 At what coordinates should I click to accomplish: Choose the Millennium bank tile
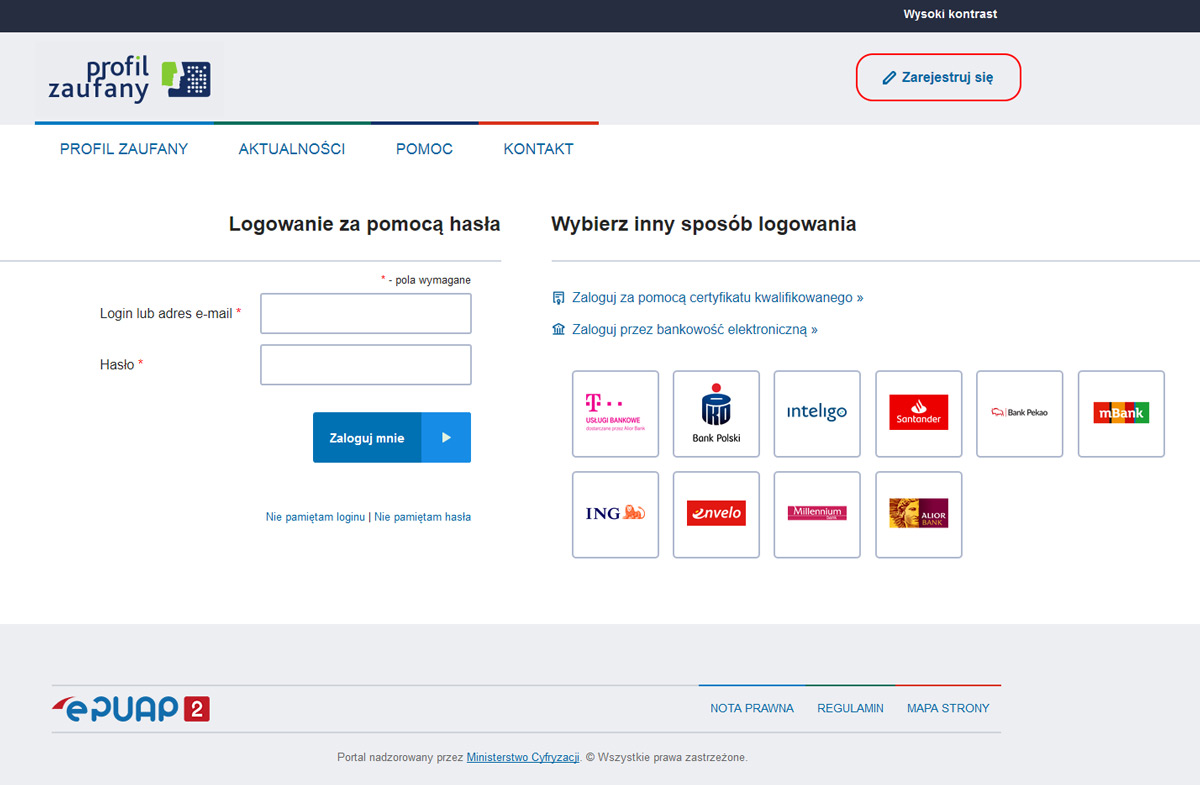[817, 514]
